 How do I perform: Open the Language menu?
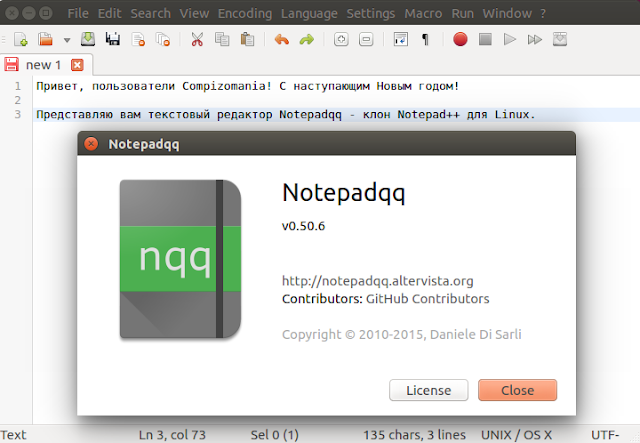tap(309, 13)
